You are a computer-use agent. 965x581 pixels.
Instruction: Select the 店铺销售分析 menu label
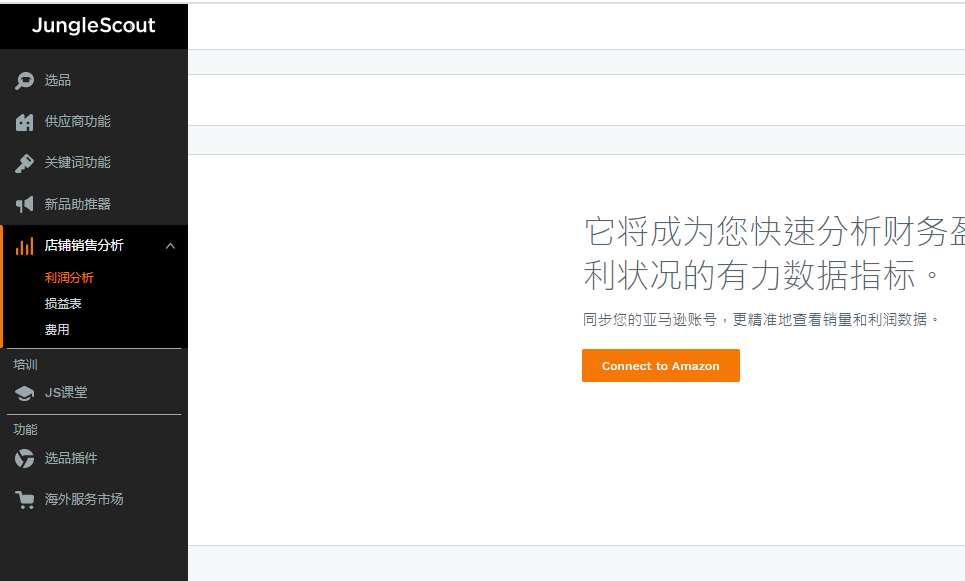pyautogui.click(x=84, y=245)
